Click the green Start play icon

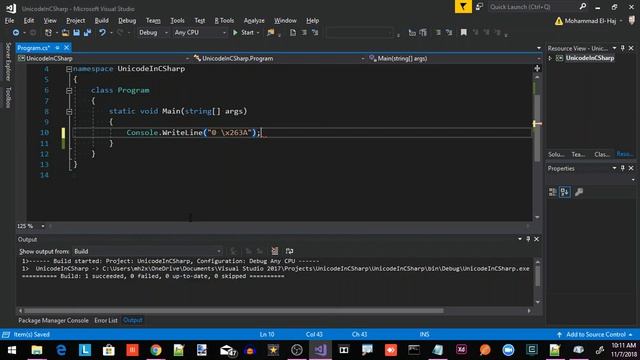(x=235, y=33)
